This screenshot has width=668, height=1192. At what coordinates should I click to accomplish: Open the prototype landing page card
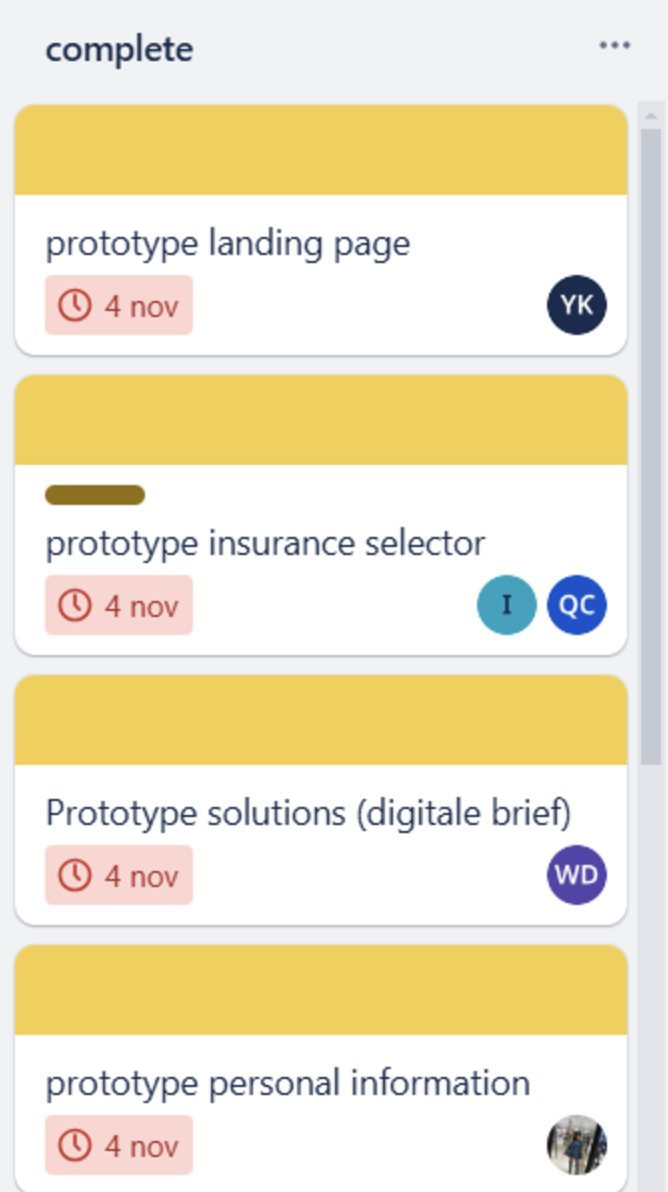(x=228, y=244)
